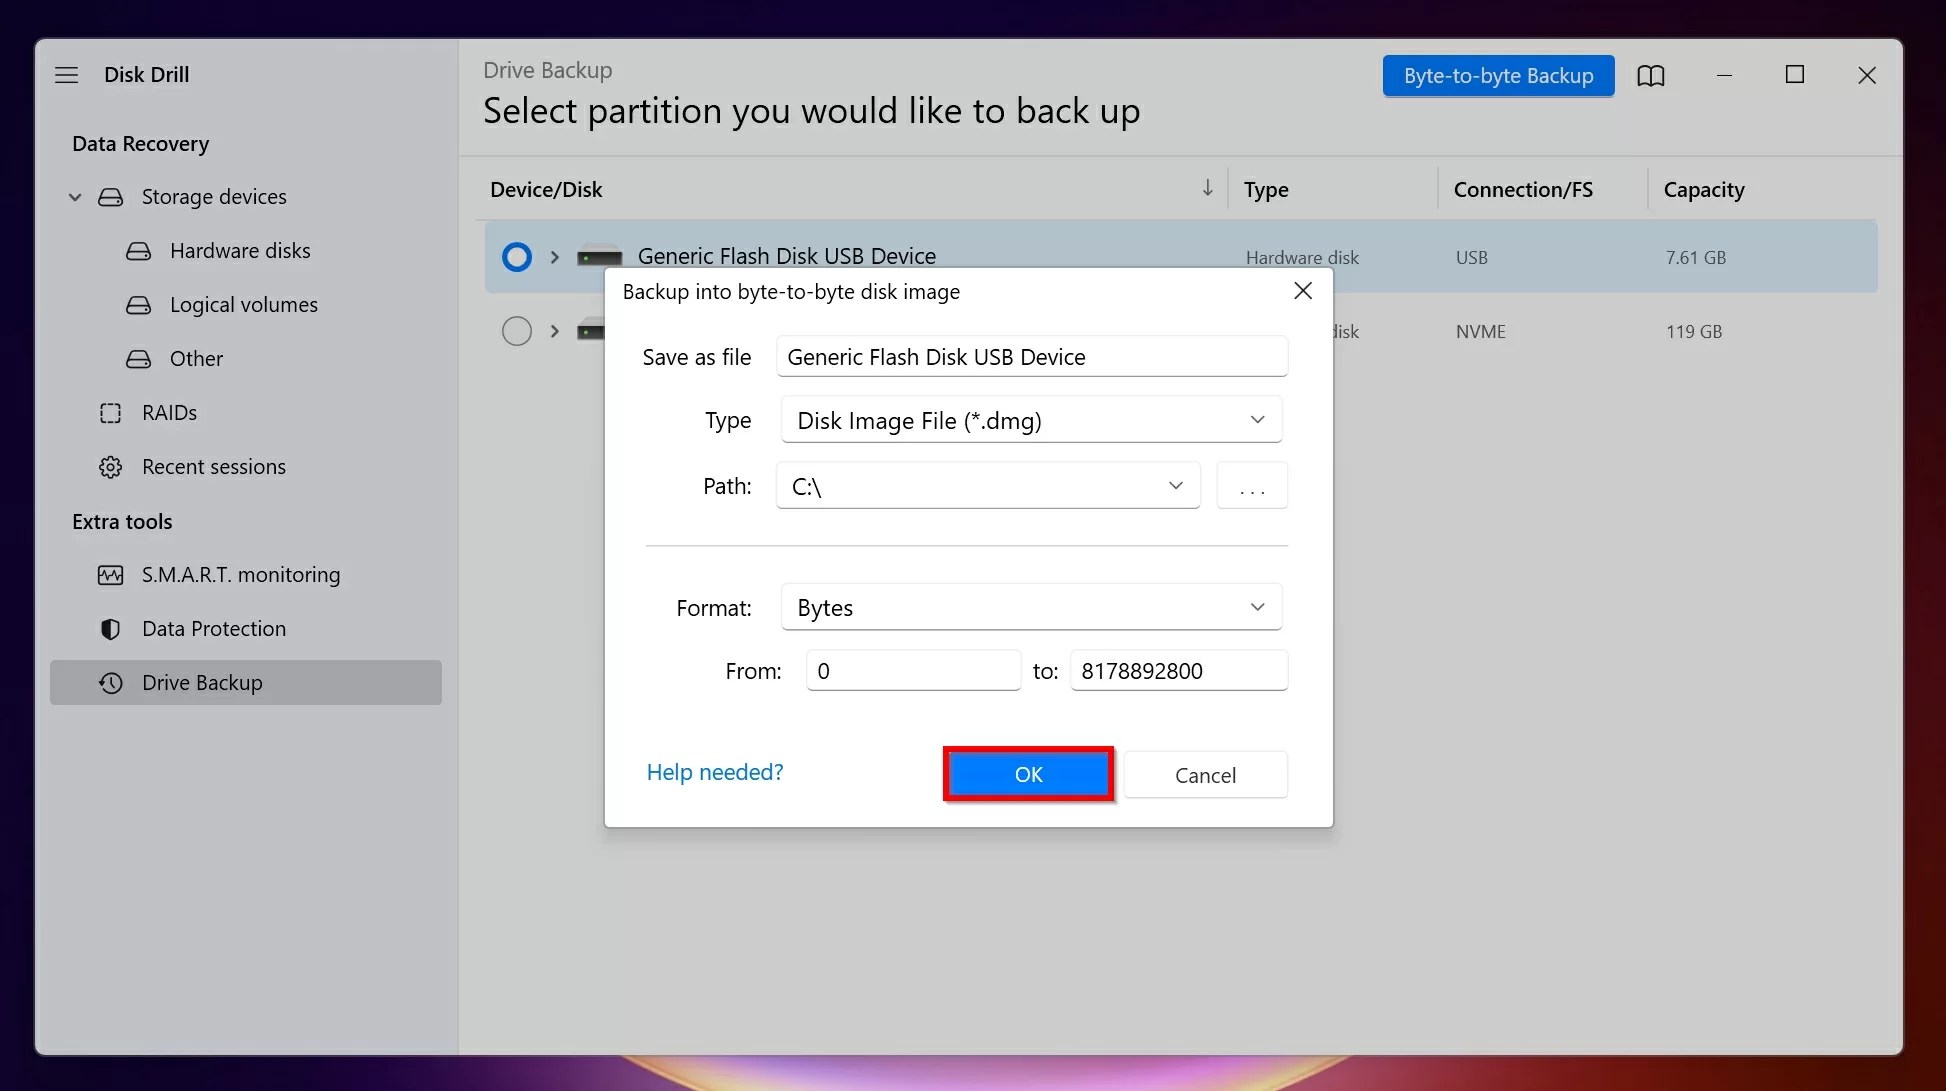Screen dimensions: 1946x1091
Task: Select the RAIDs icon
Action: [110, 412]
